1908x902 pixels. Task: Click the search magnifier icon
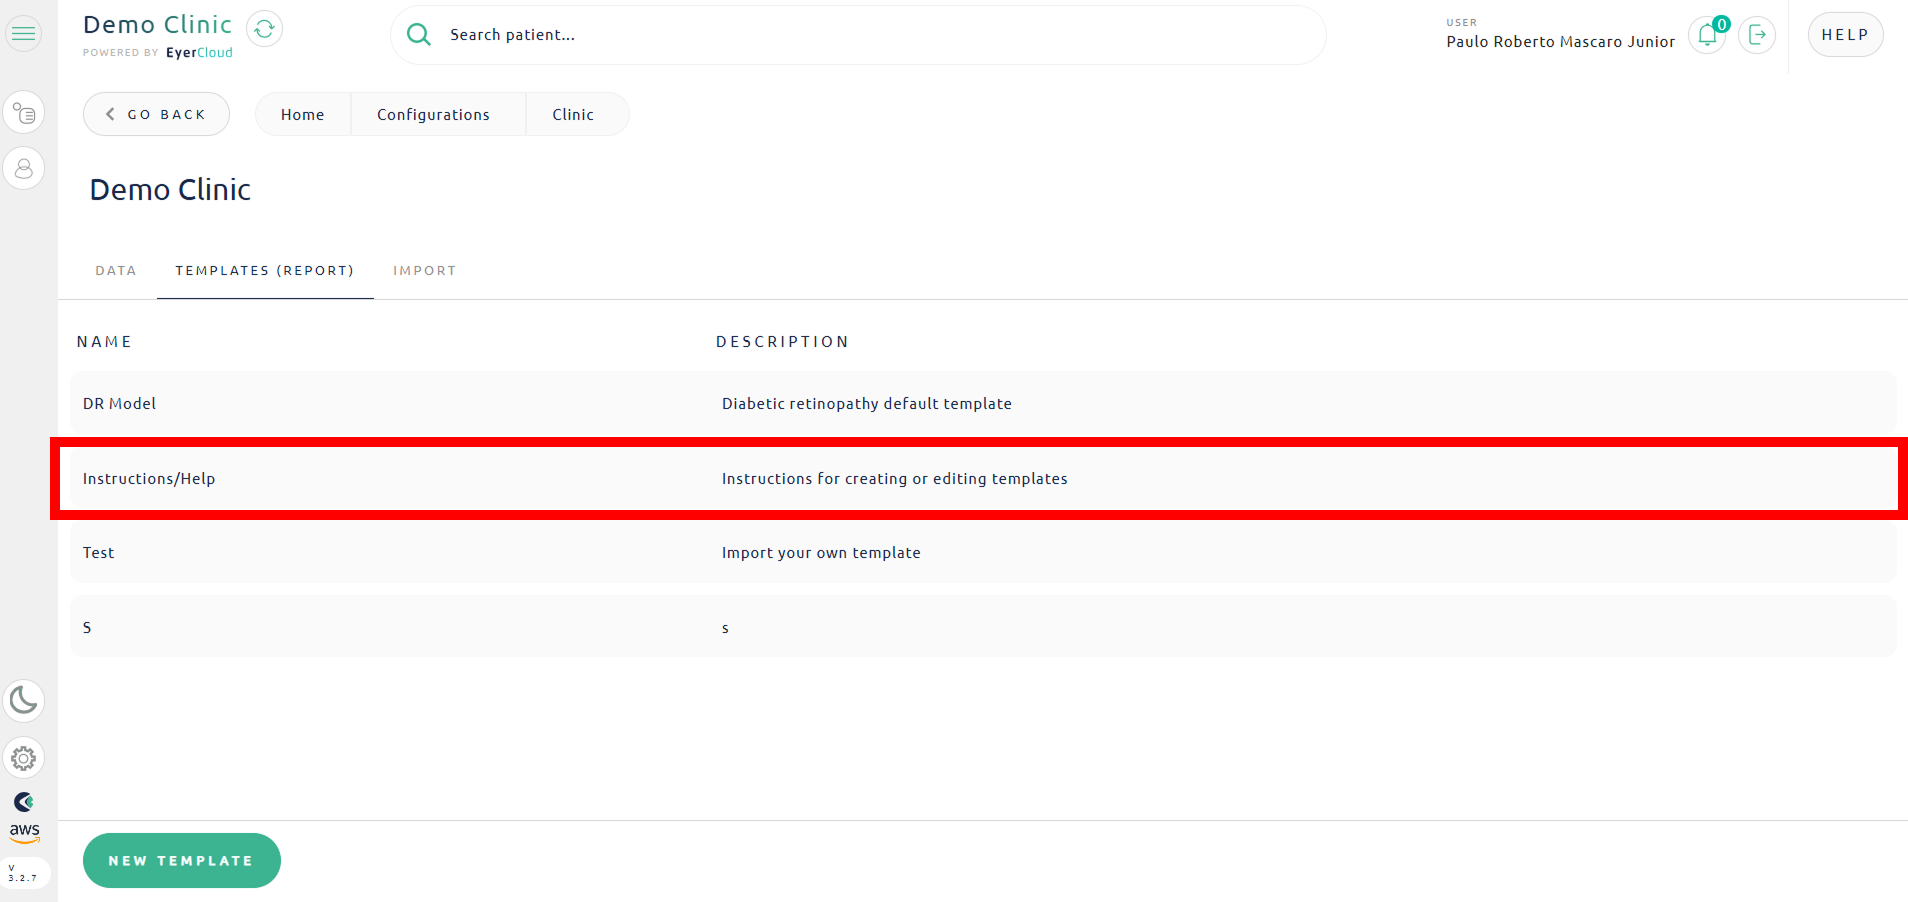coord(419,35)
